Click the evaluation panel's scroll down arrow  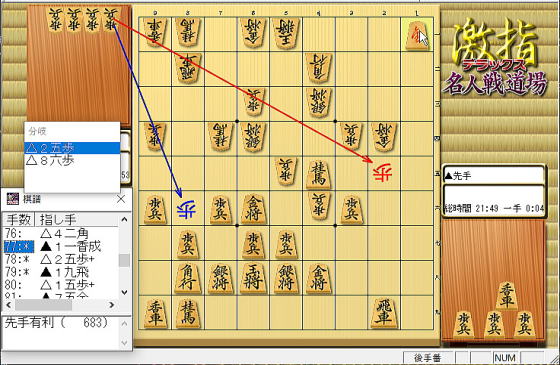click(124, 342)
